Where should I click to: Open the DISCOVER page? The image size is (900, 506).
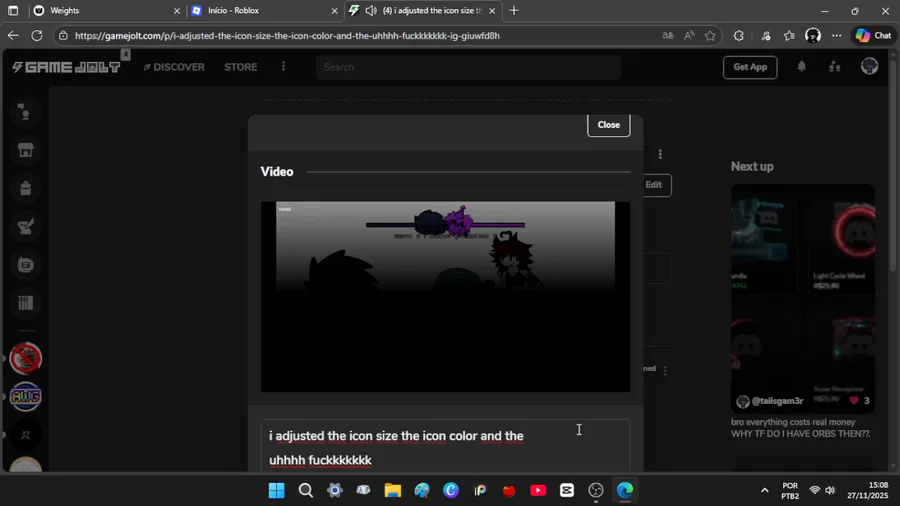[174, 67]
